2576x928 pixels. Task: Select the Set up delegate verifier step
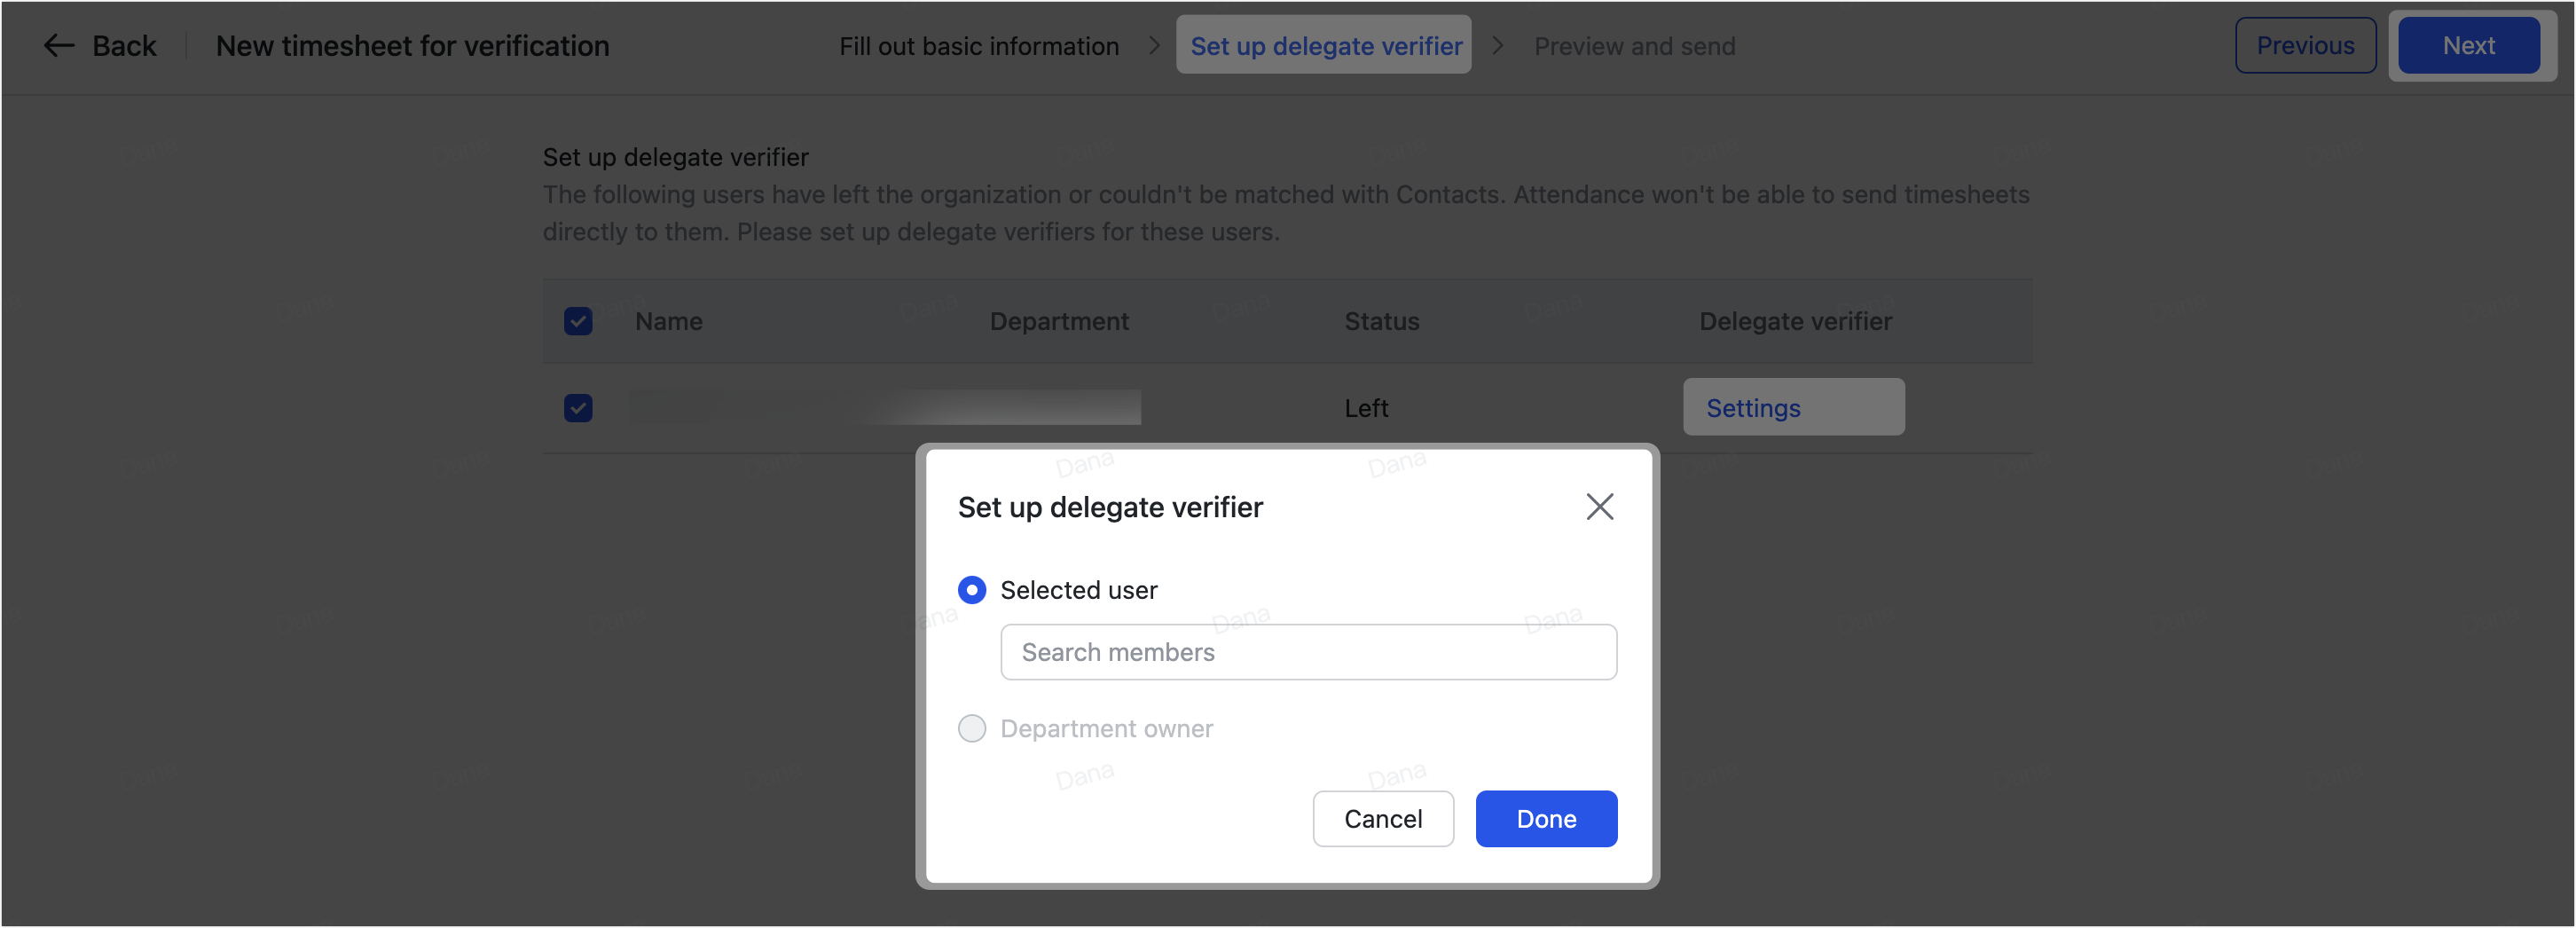[x=1323, y=46]
